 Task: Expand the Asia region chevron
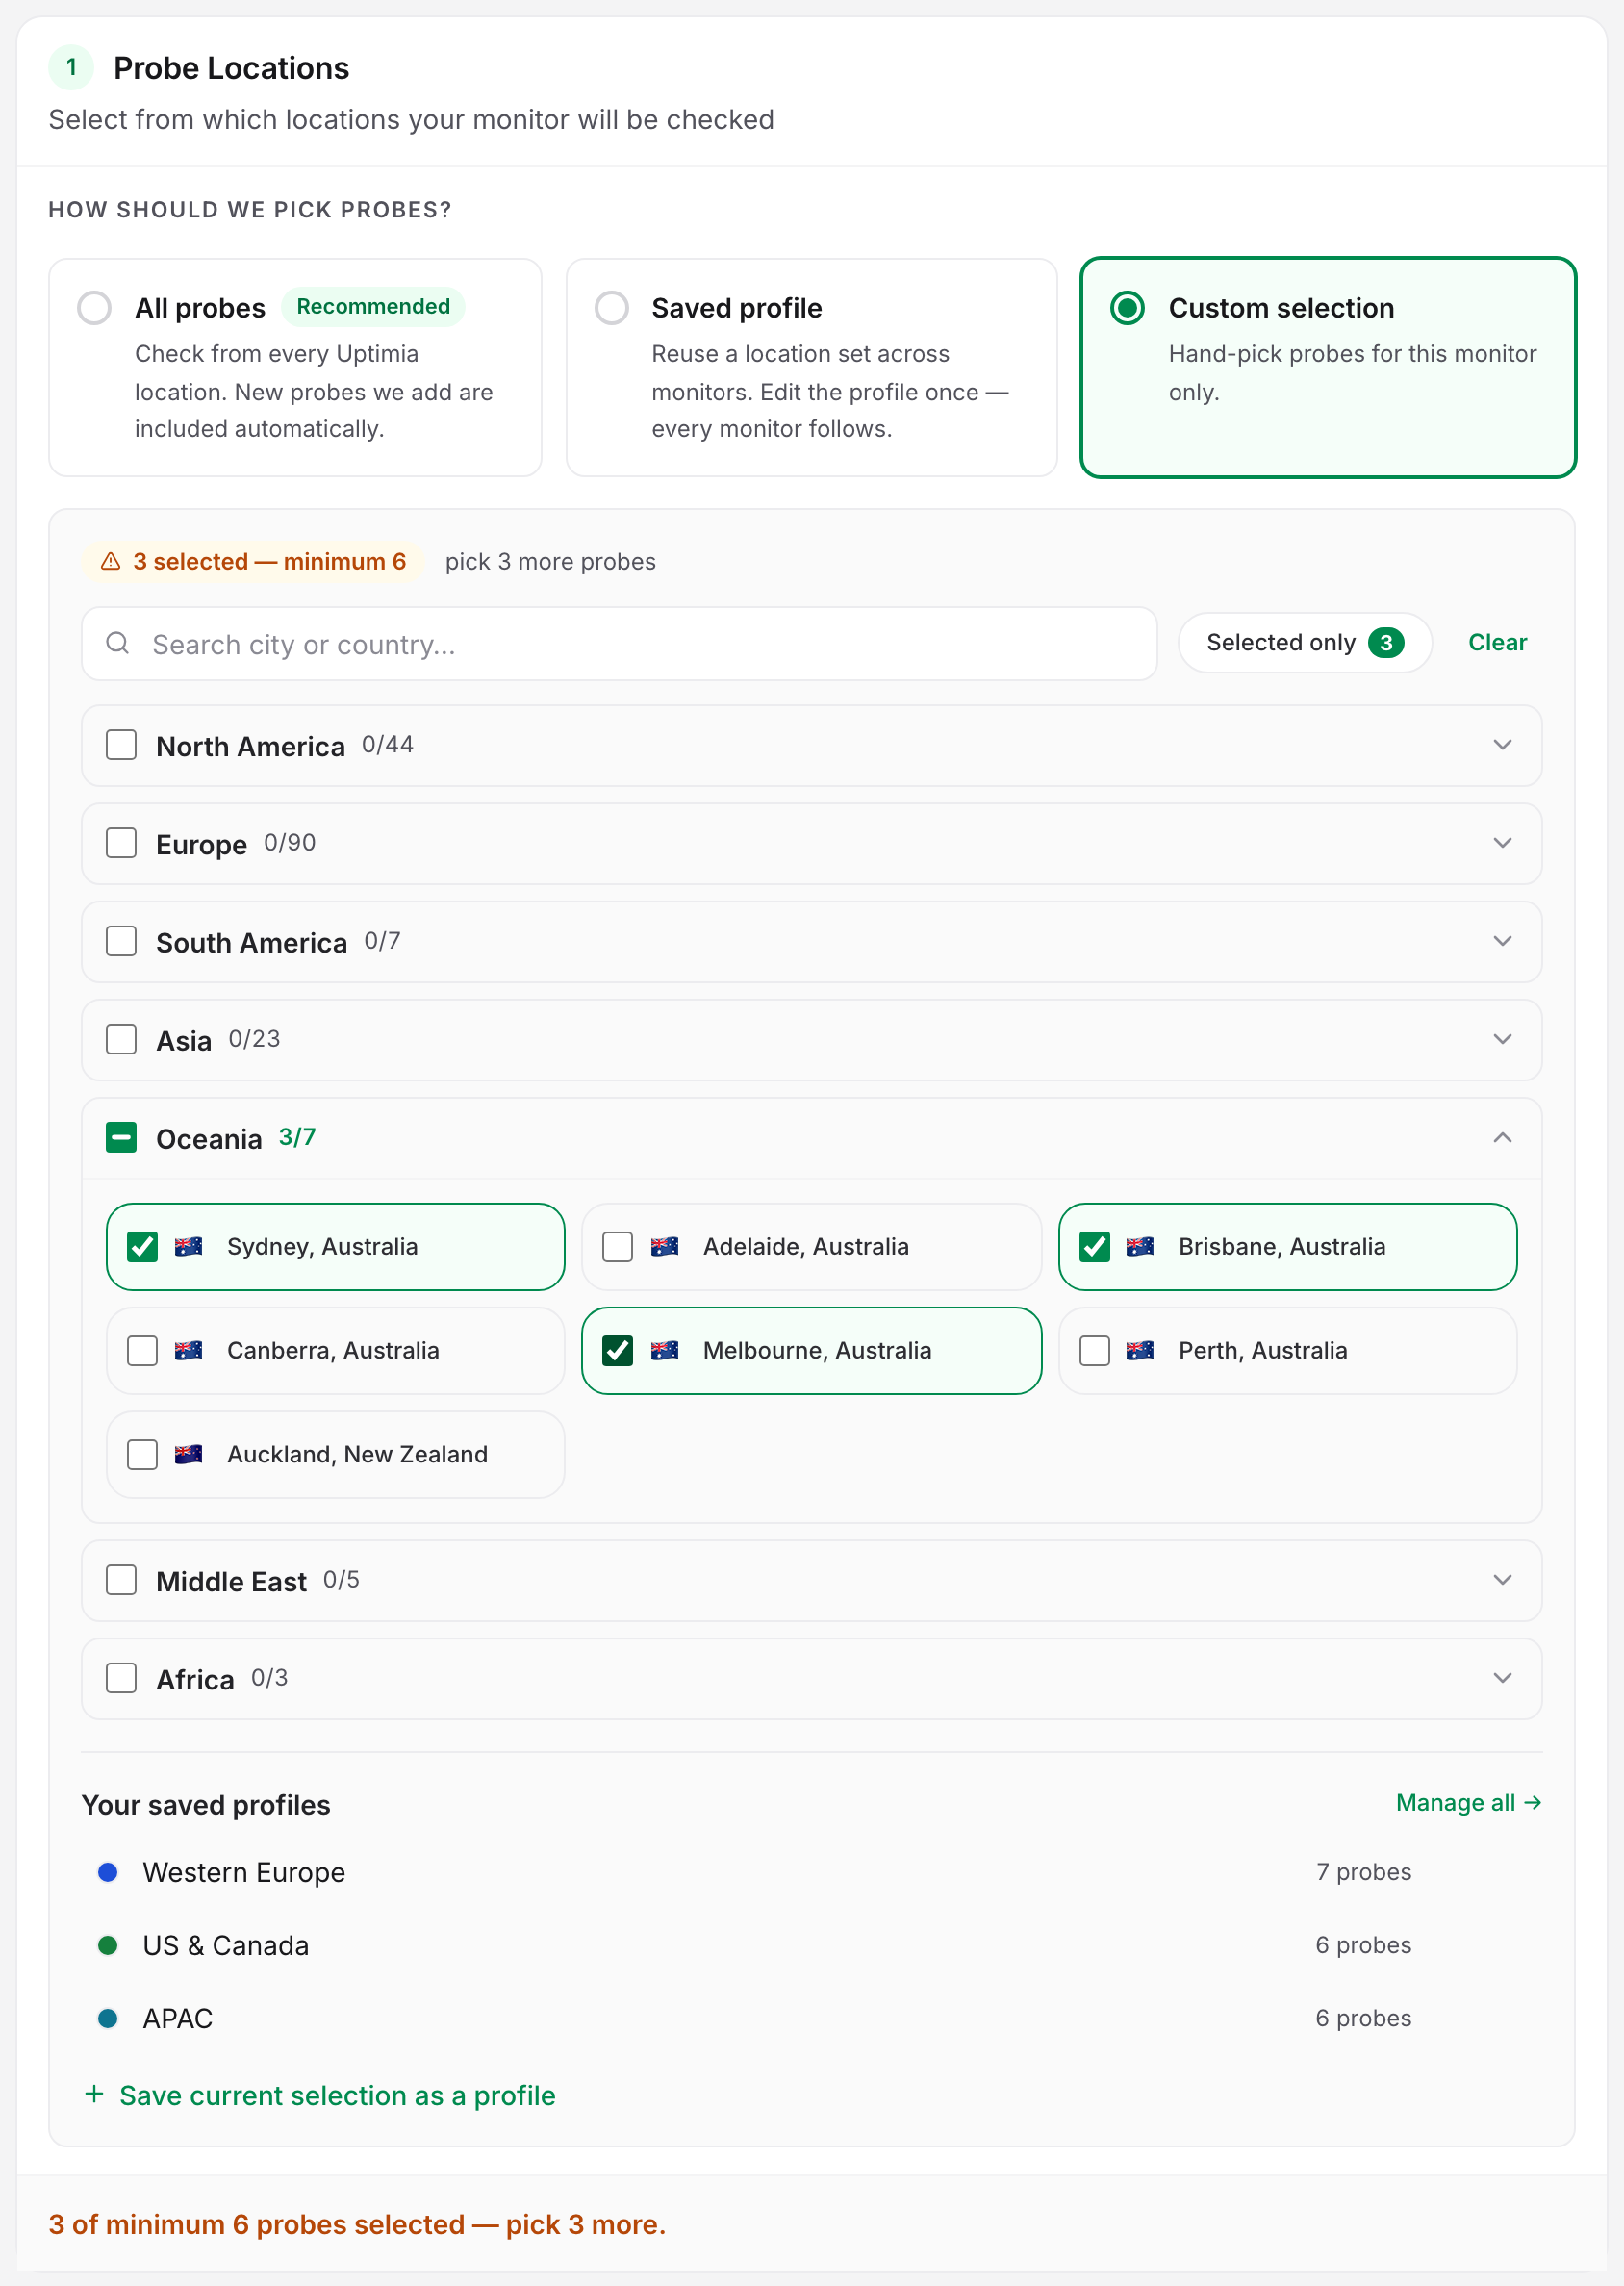(x=1501, y=1039)
